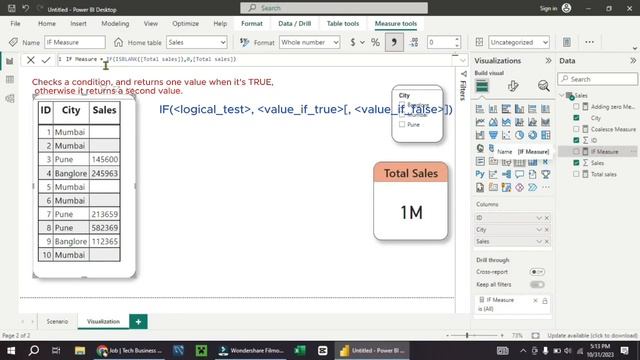
Task: Uncheck the ID field checkbox
Action: click(x=576, y=140)
